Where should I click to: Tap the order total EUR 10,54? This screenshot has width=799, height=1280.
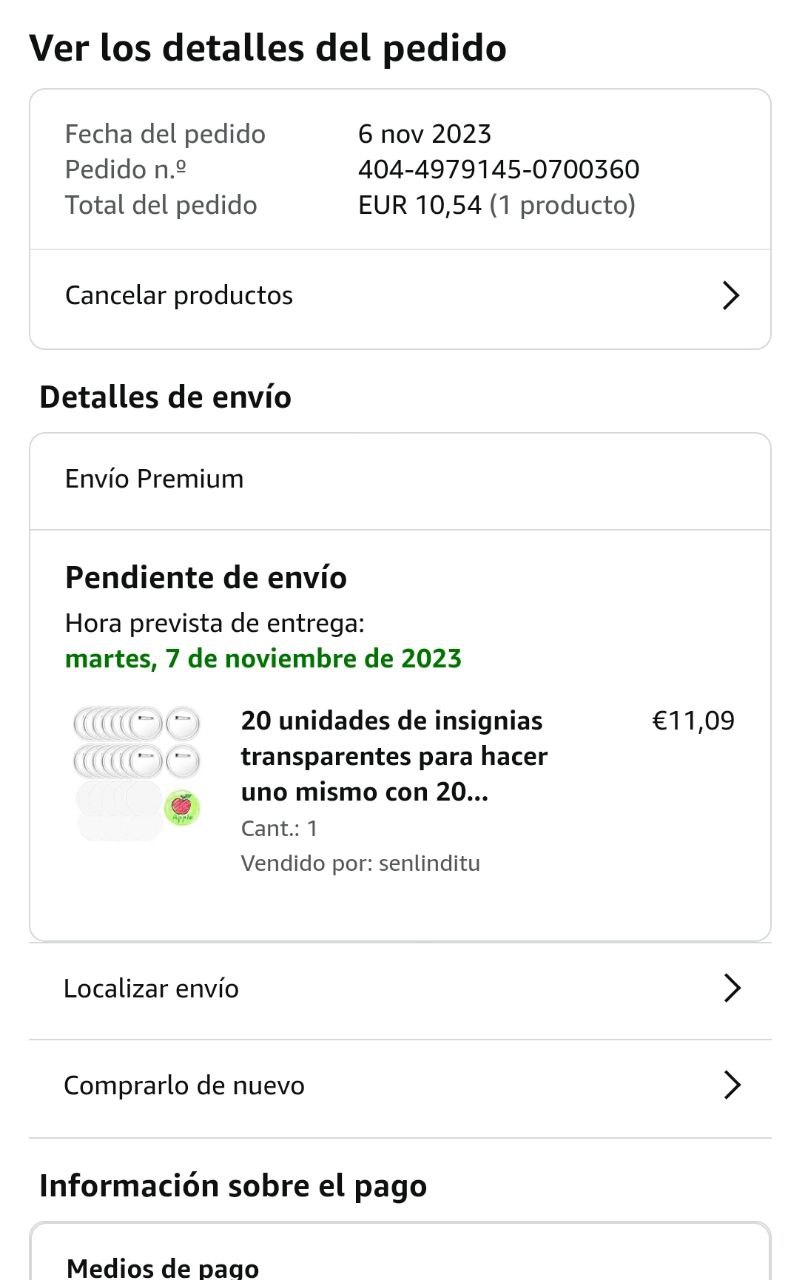(420, 206)
